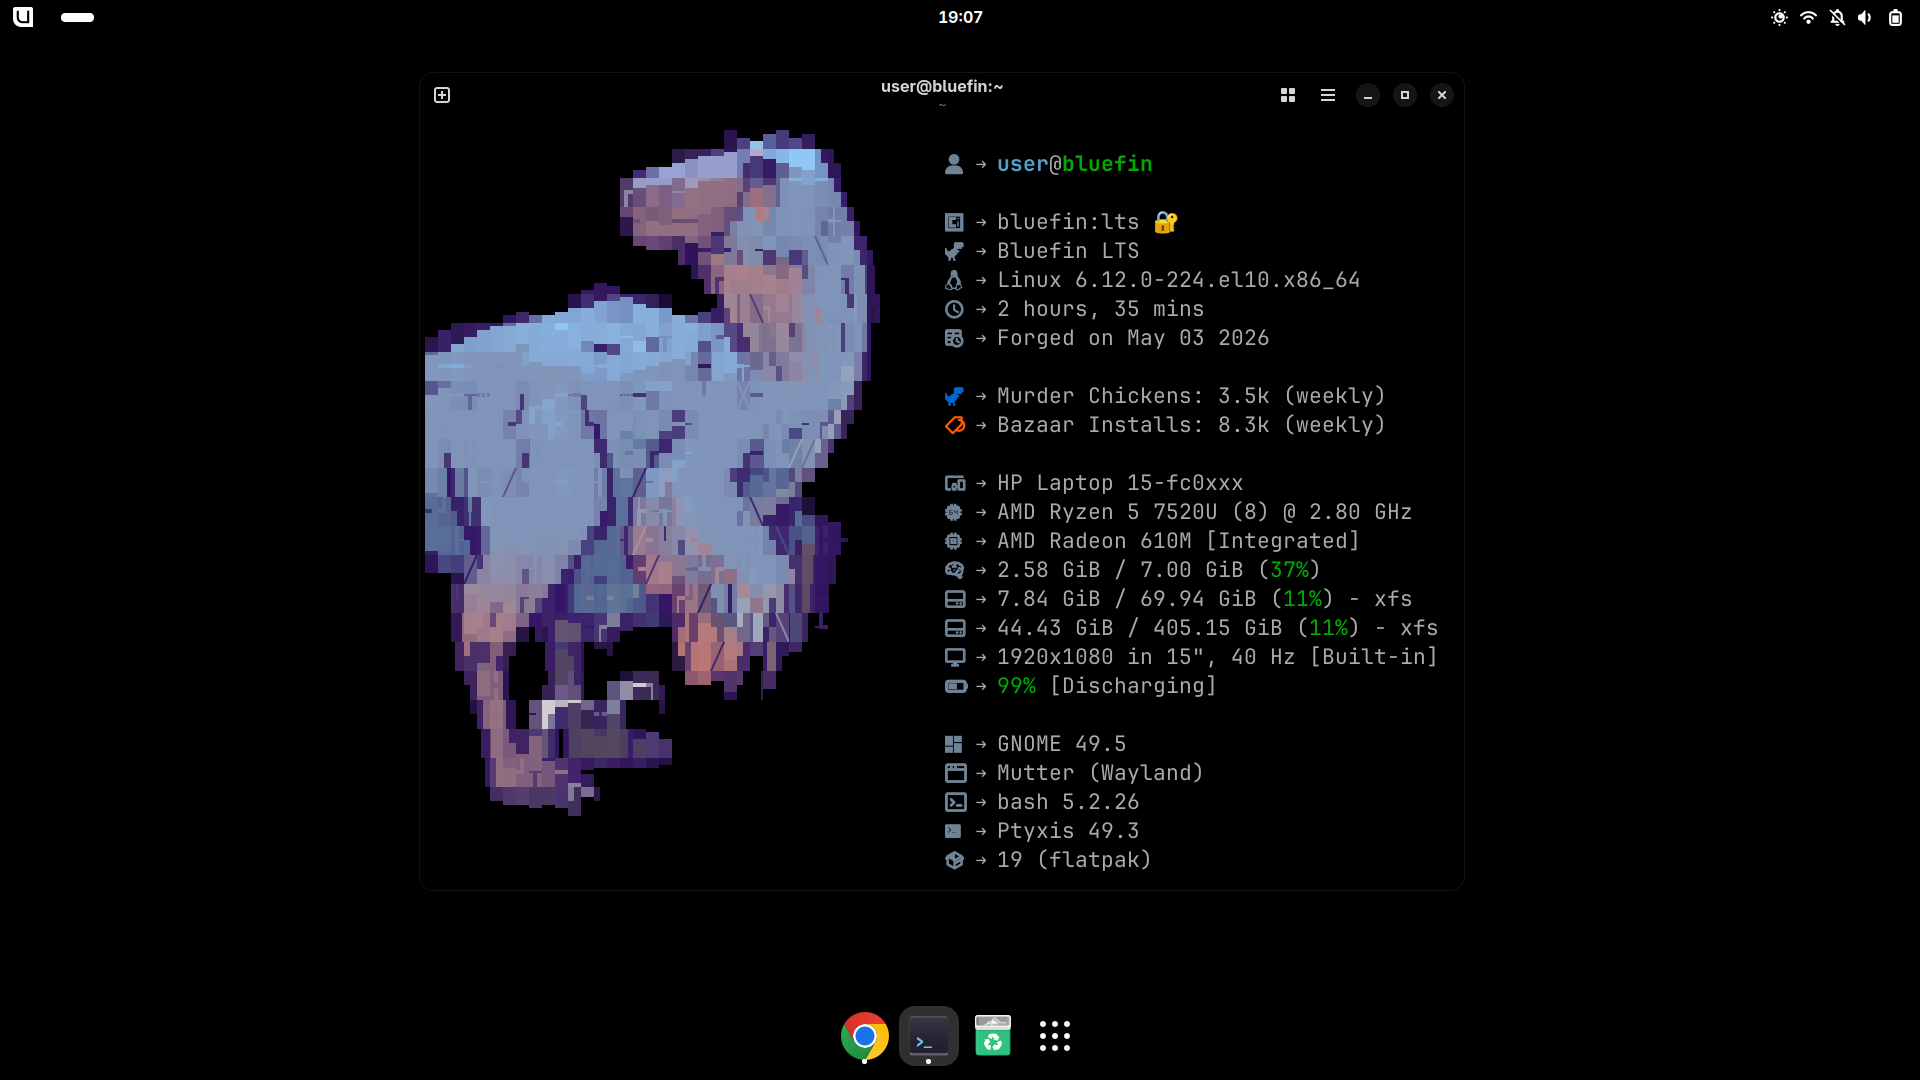Minimize the terminal window

(1368, 95)
